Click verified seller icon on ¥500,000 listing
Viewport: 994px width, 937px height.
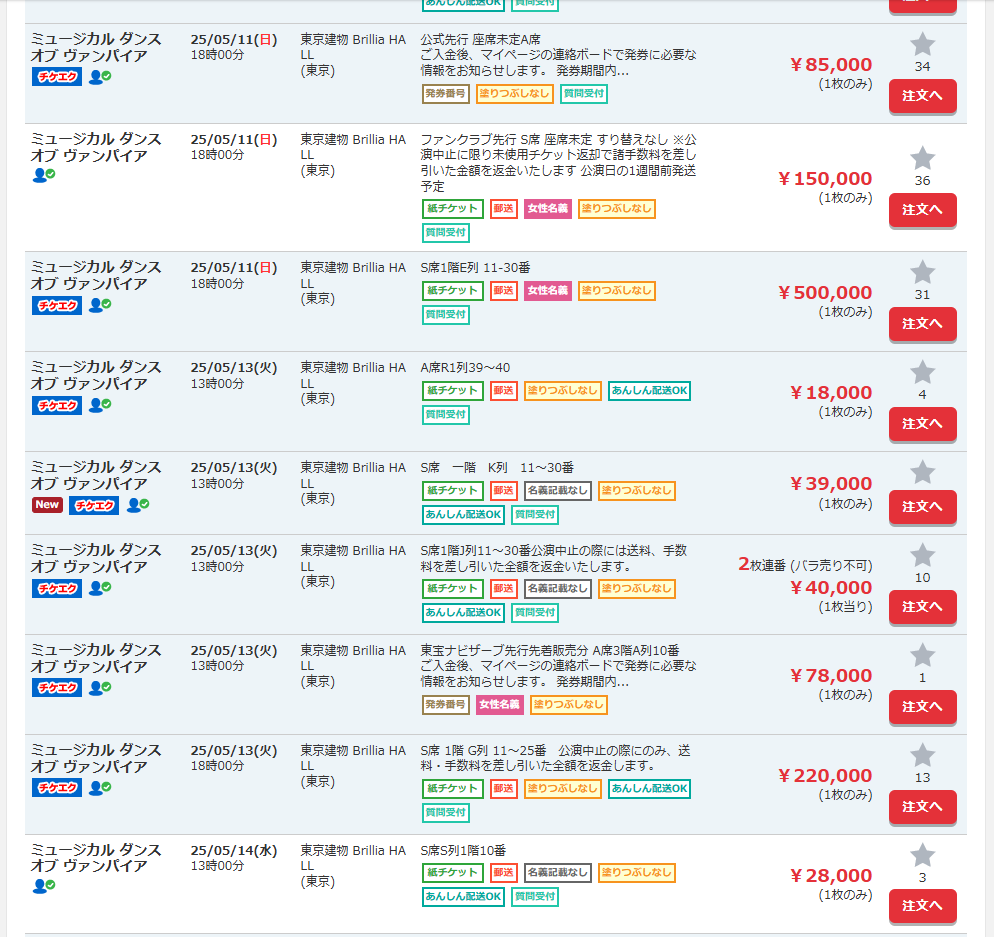[x=100, y=305]
